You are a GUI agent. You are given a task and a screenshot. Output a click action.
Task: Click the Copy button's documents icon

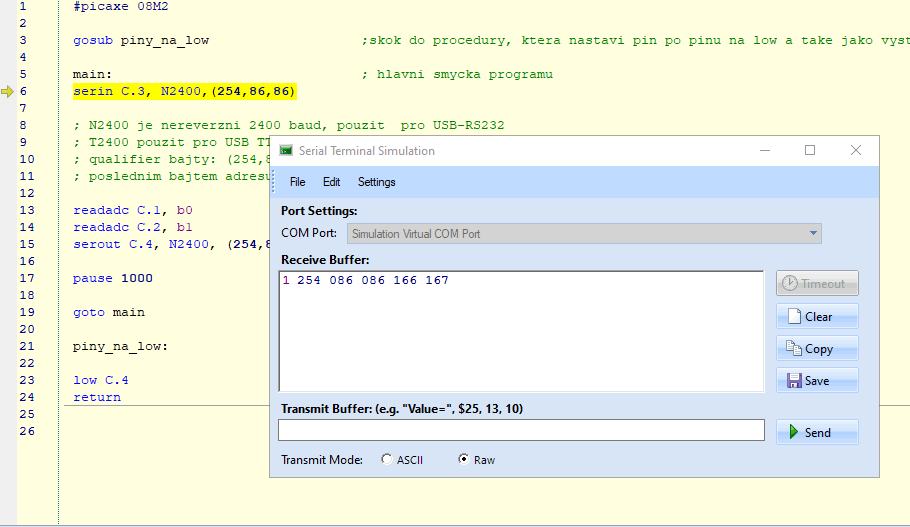(x=793, y=349)
